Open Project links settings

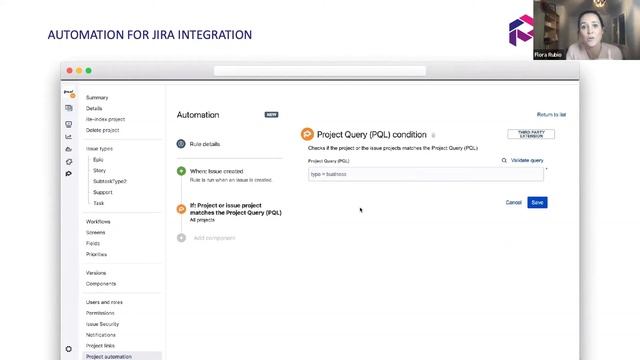[x=100, y=346]
